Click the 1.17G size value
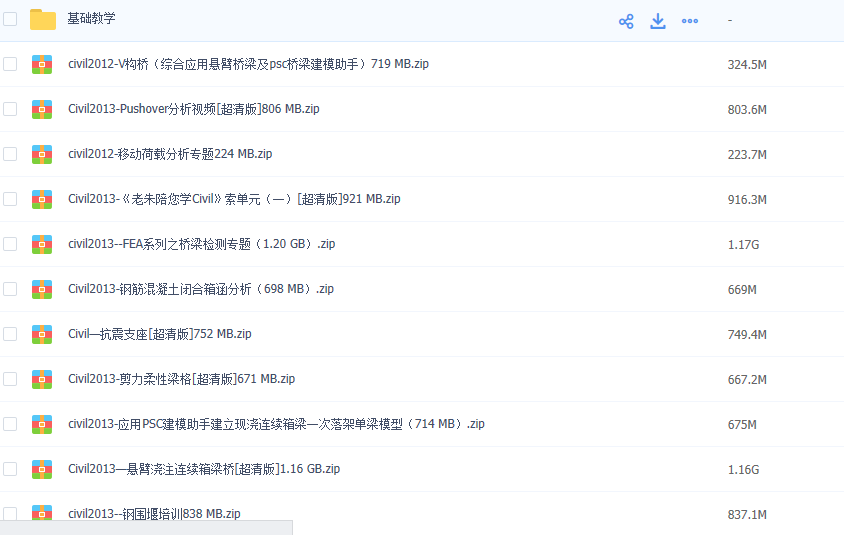Image resolution: width=844 pixels, height=535 pixels. pos(743,245)
